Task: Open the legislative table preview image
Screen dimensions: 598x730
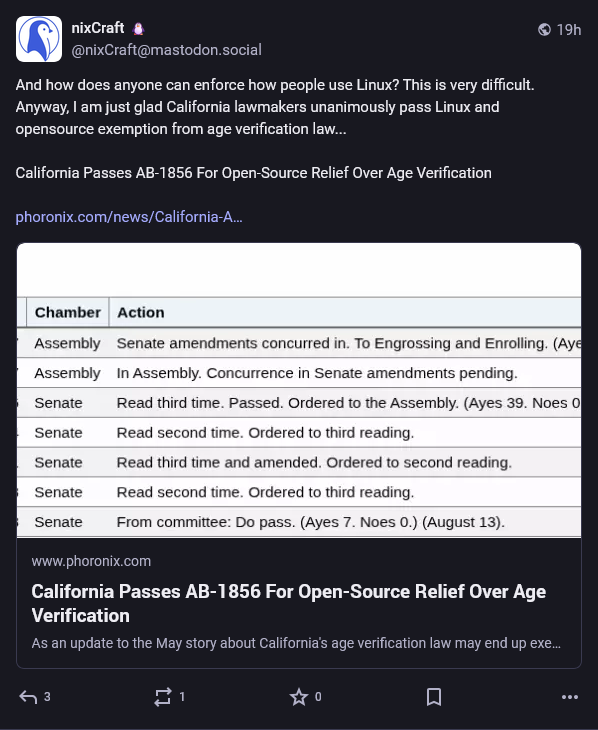Action: 299,390
